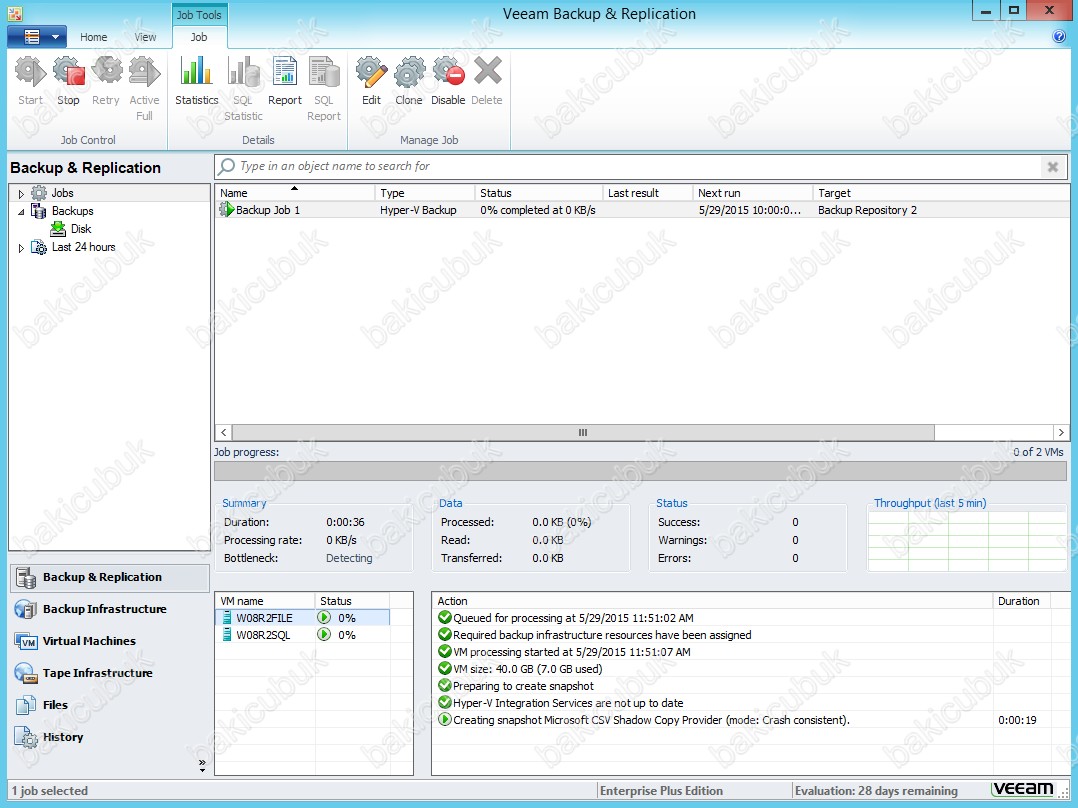Viewport: 1078px width, 808px height.
Task: Click the Veeam logo in status bar
Action: click(1023, 789)
